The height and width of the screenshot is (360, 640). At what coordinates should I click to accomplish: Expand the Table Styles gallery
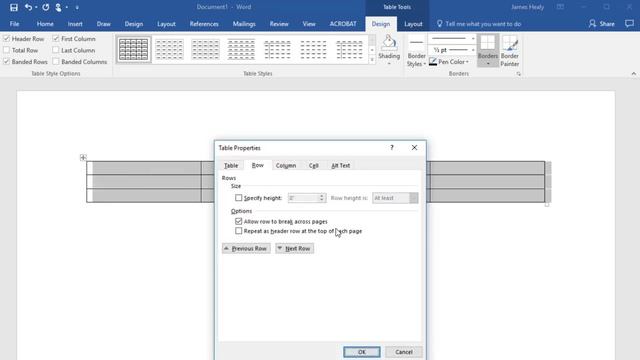(x=372, y=60)
